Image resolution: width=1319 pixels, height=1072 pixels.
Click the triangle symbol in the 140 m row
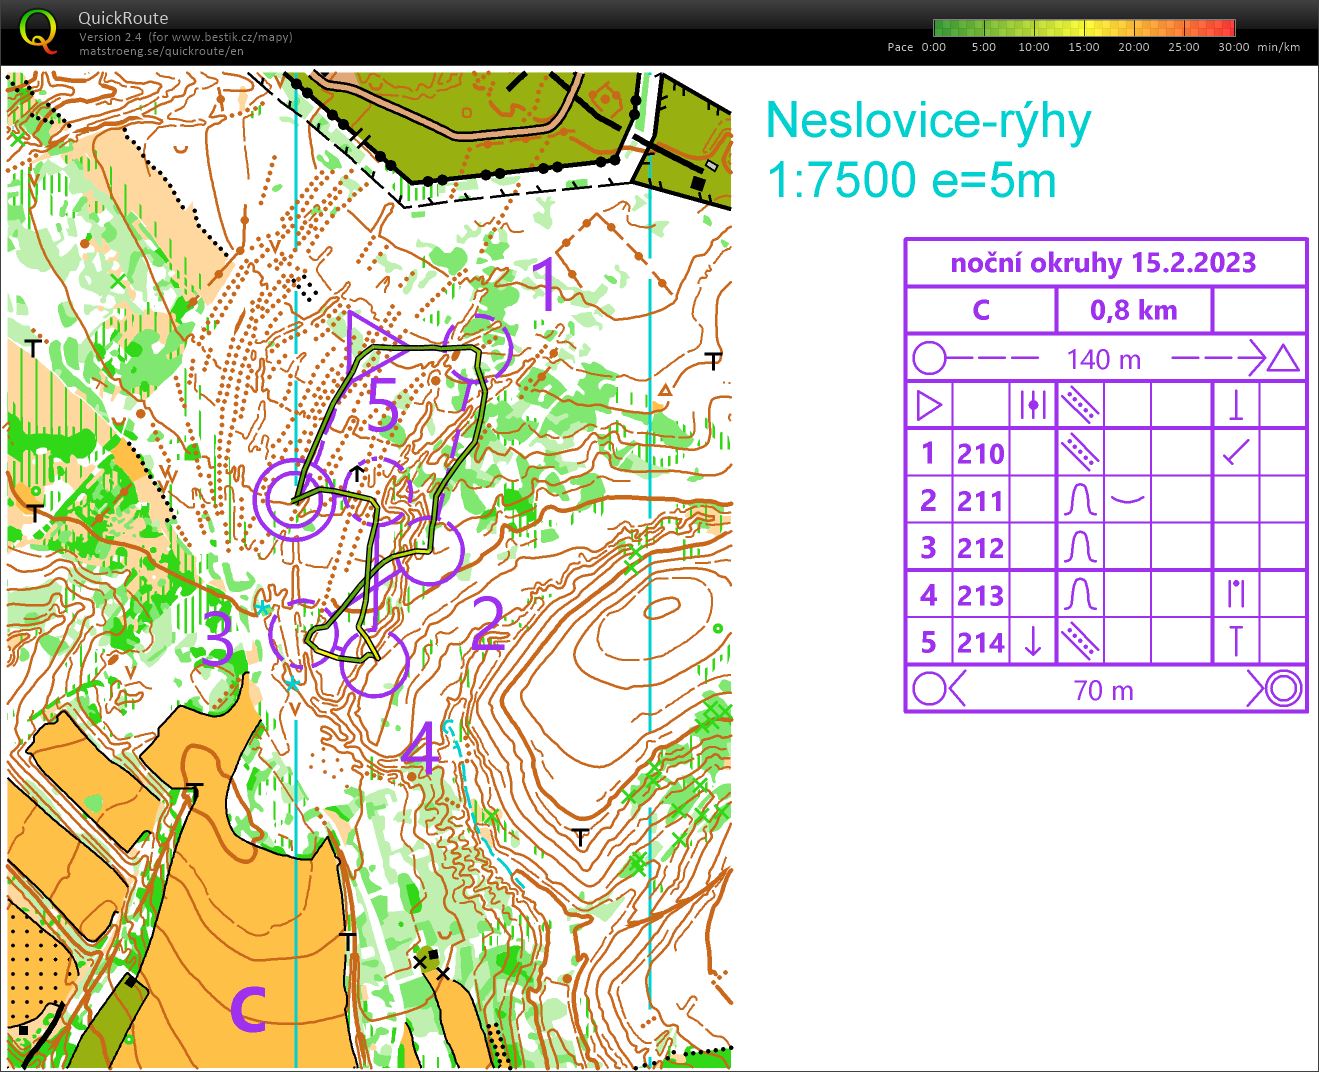coord(1283,358)
